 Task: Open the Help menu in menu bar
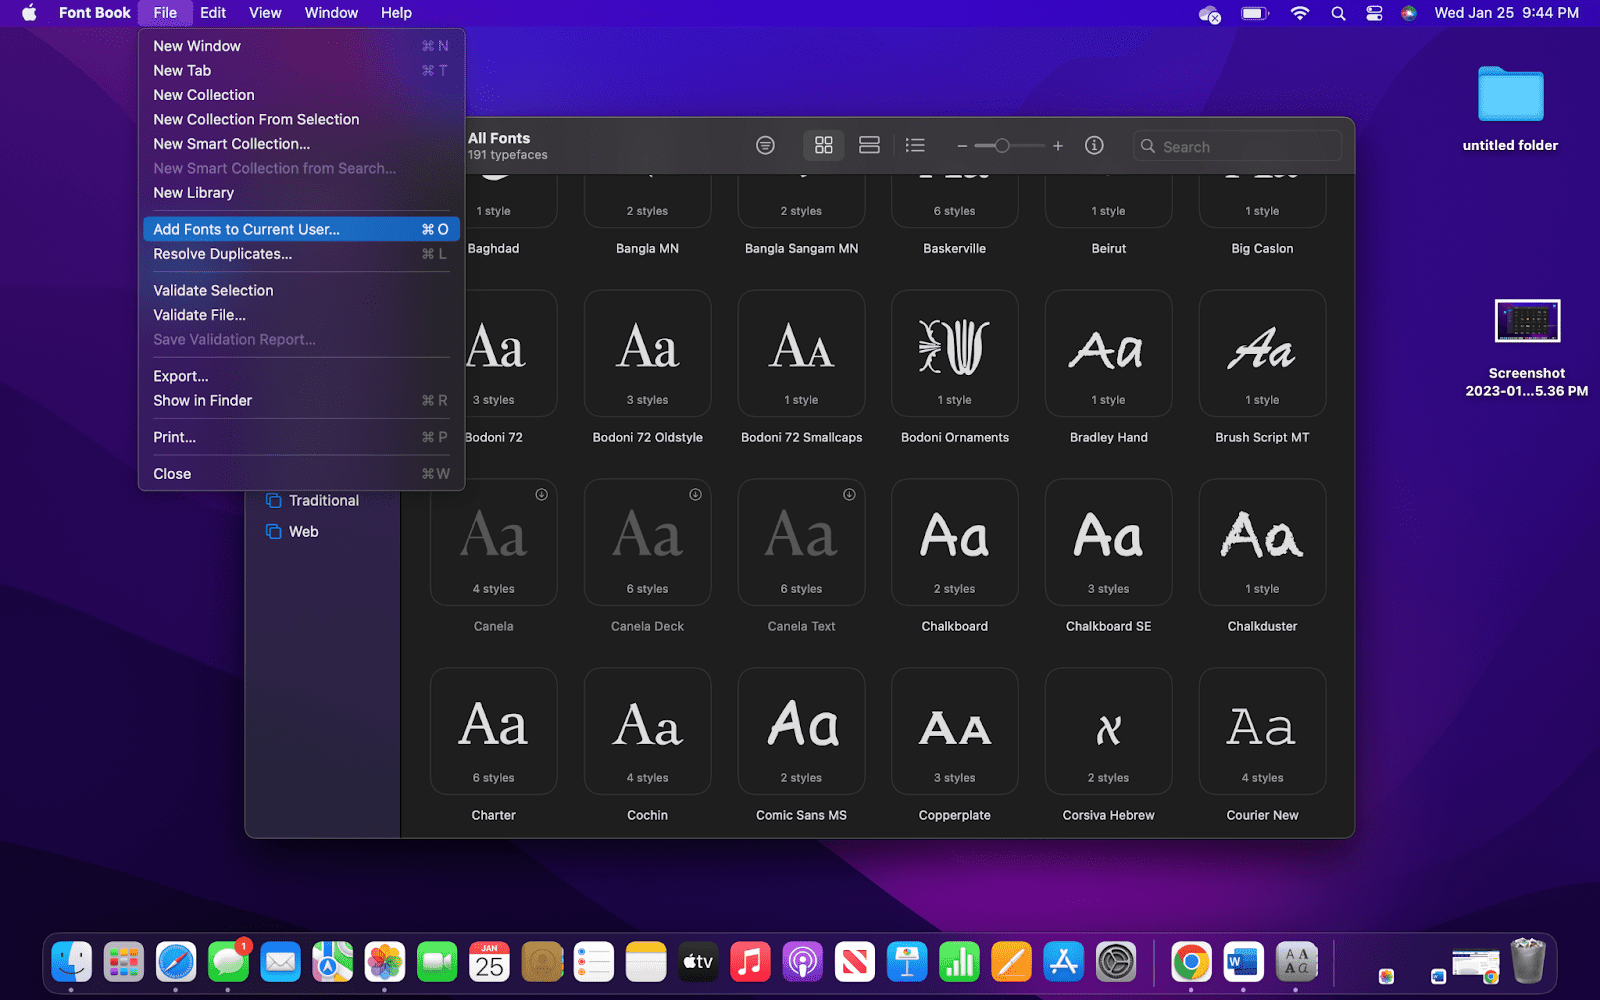[x=396, y=13]
